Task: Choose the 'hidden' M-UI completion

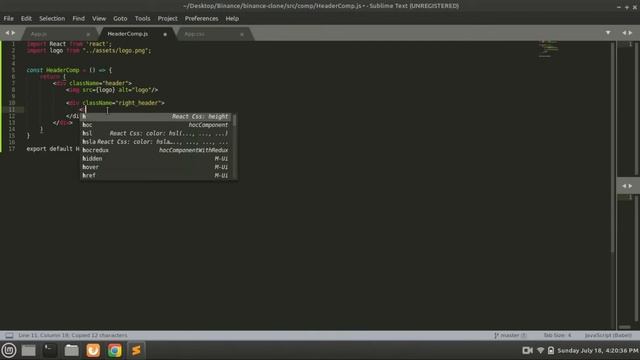Action: (x=157, y=158)
